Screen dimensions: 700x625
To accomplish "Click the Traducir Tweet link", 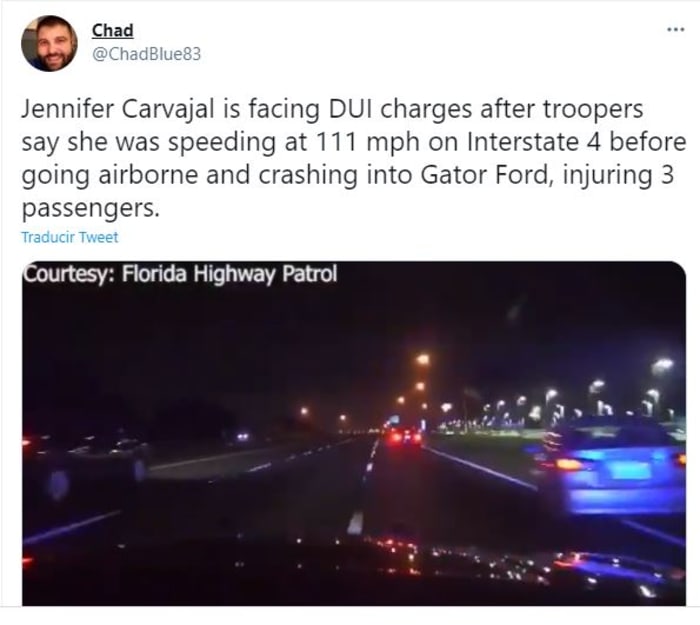I will [70, 237].
